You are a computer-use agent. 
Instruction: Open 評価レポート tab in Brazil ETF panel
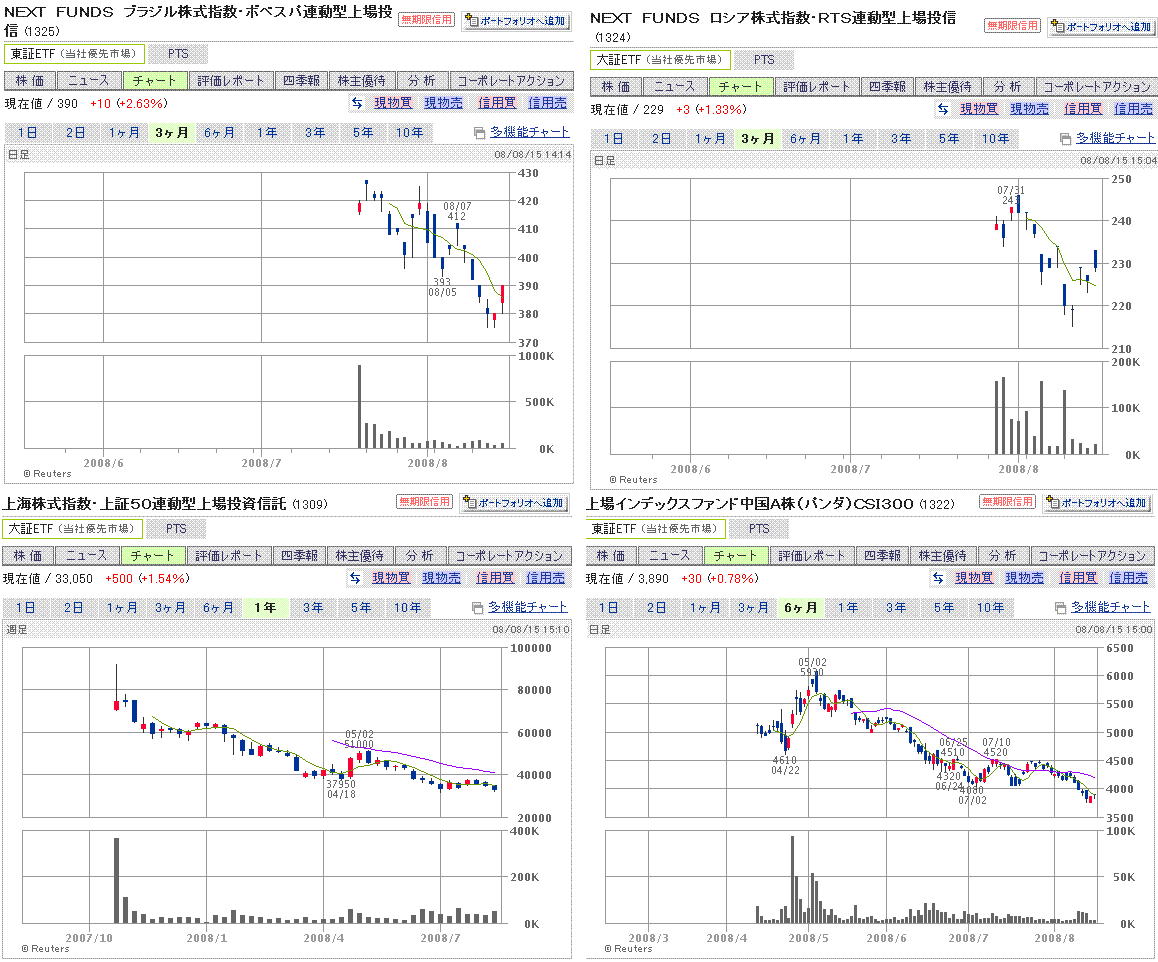230,80
